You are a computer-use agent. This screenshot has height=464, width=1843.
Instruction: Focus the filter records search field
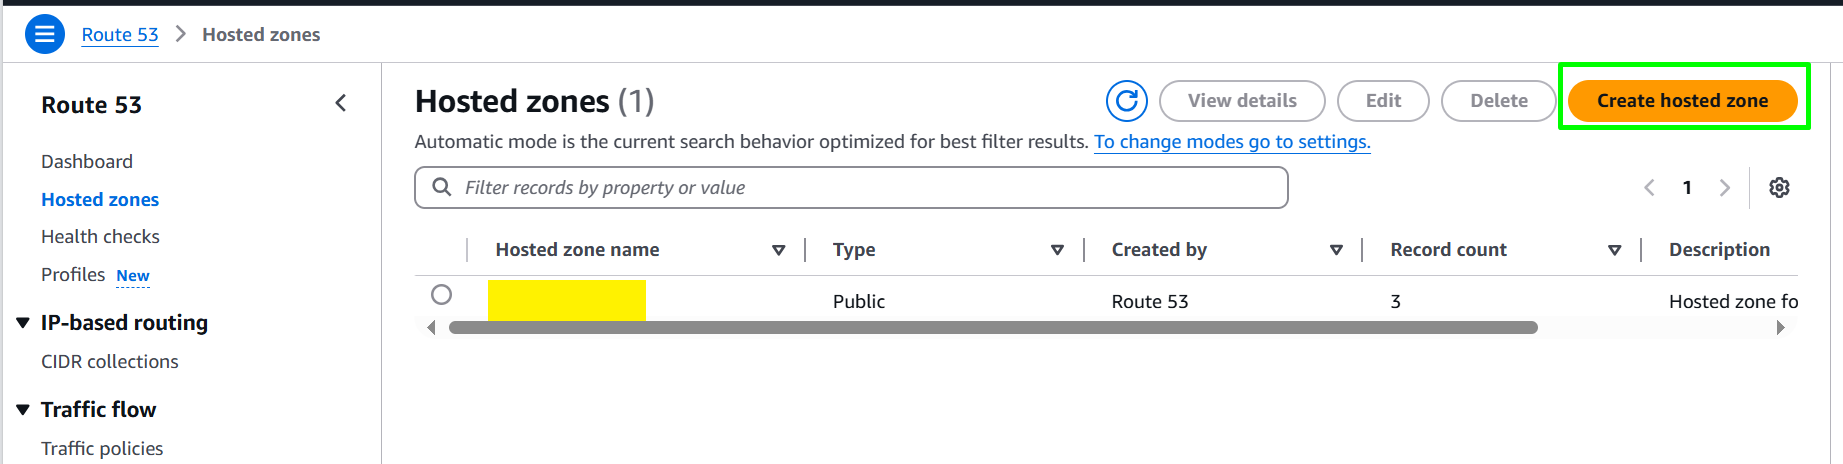pyautogui.click(x=851, y=188)
